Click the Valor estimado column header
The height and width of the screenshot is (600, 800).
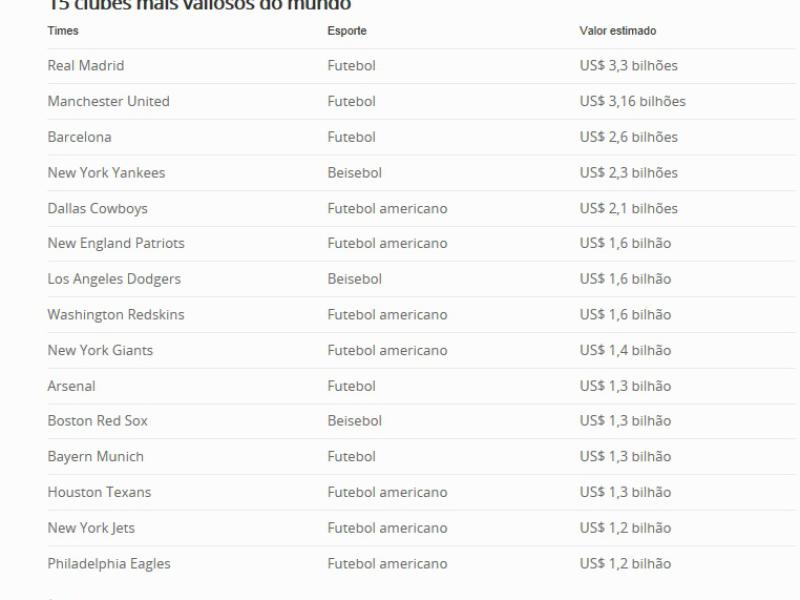(618, 31)
